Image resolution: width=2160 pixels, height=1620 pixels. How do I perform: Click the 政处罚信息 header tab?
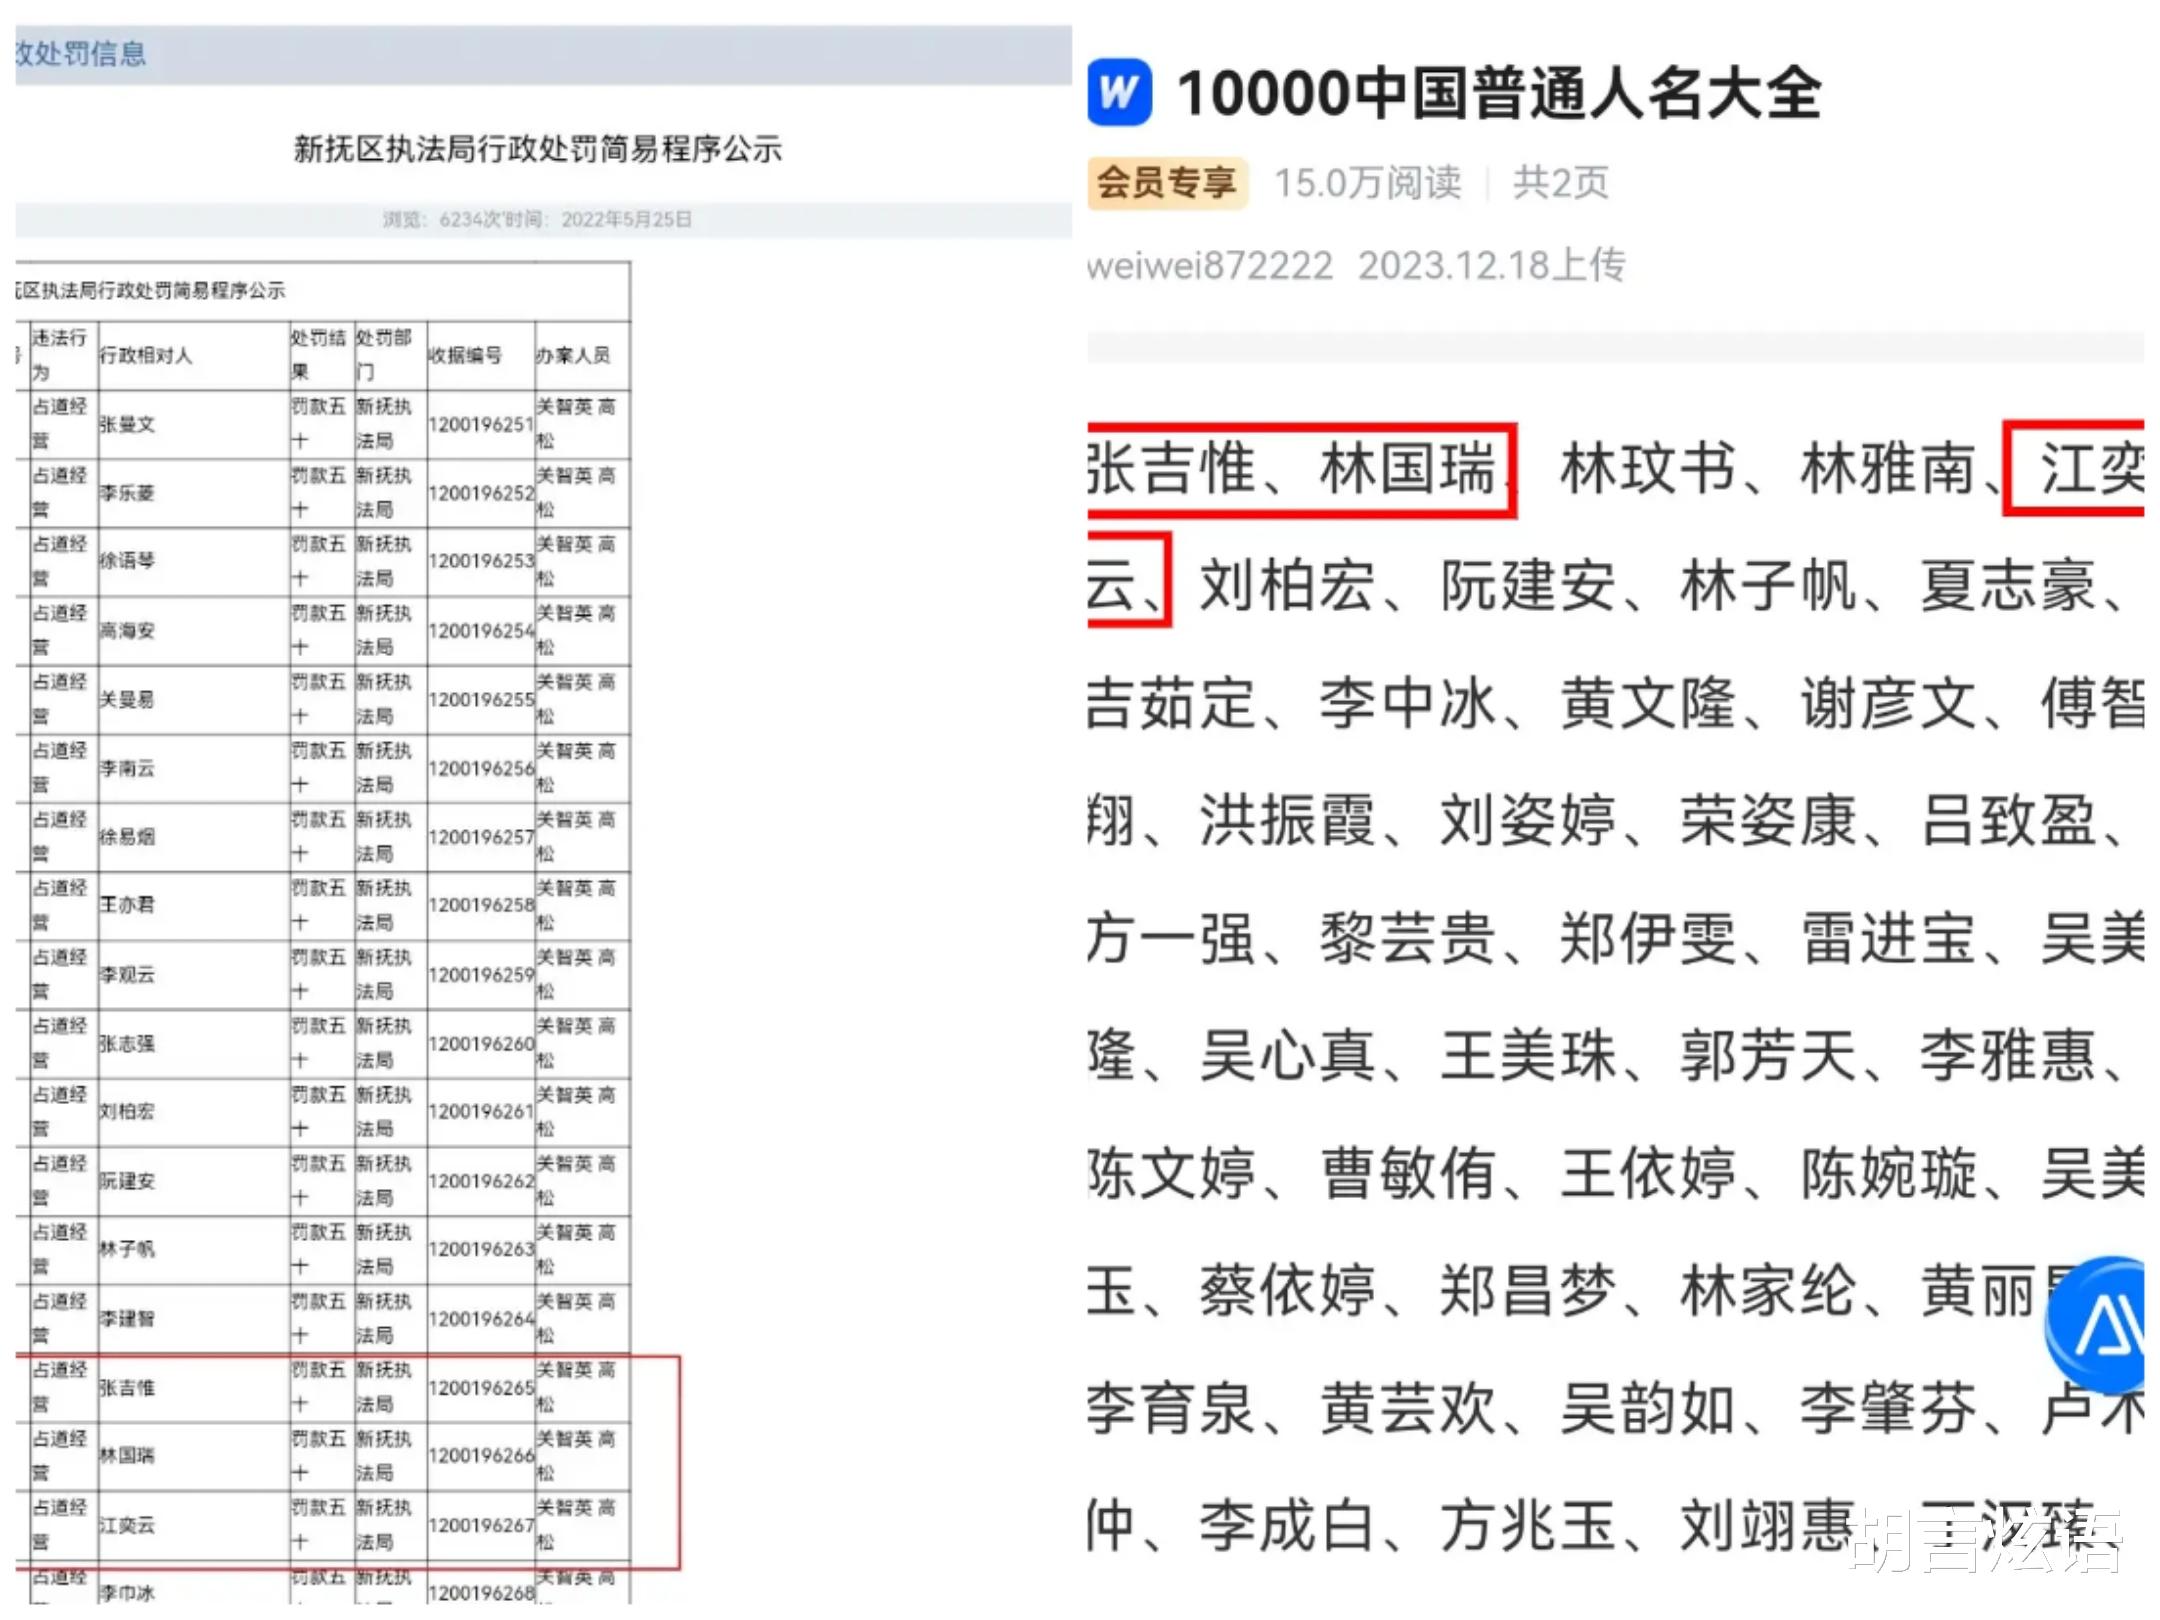click(x=80, y=53)
